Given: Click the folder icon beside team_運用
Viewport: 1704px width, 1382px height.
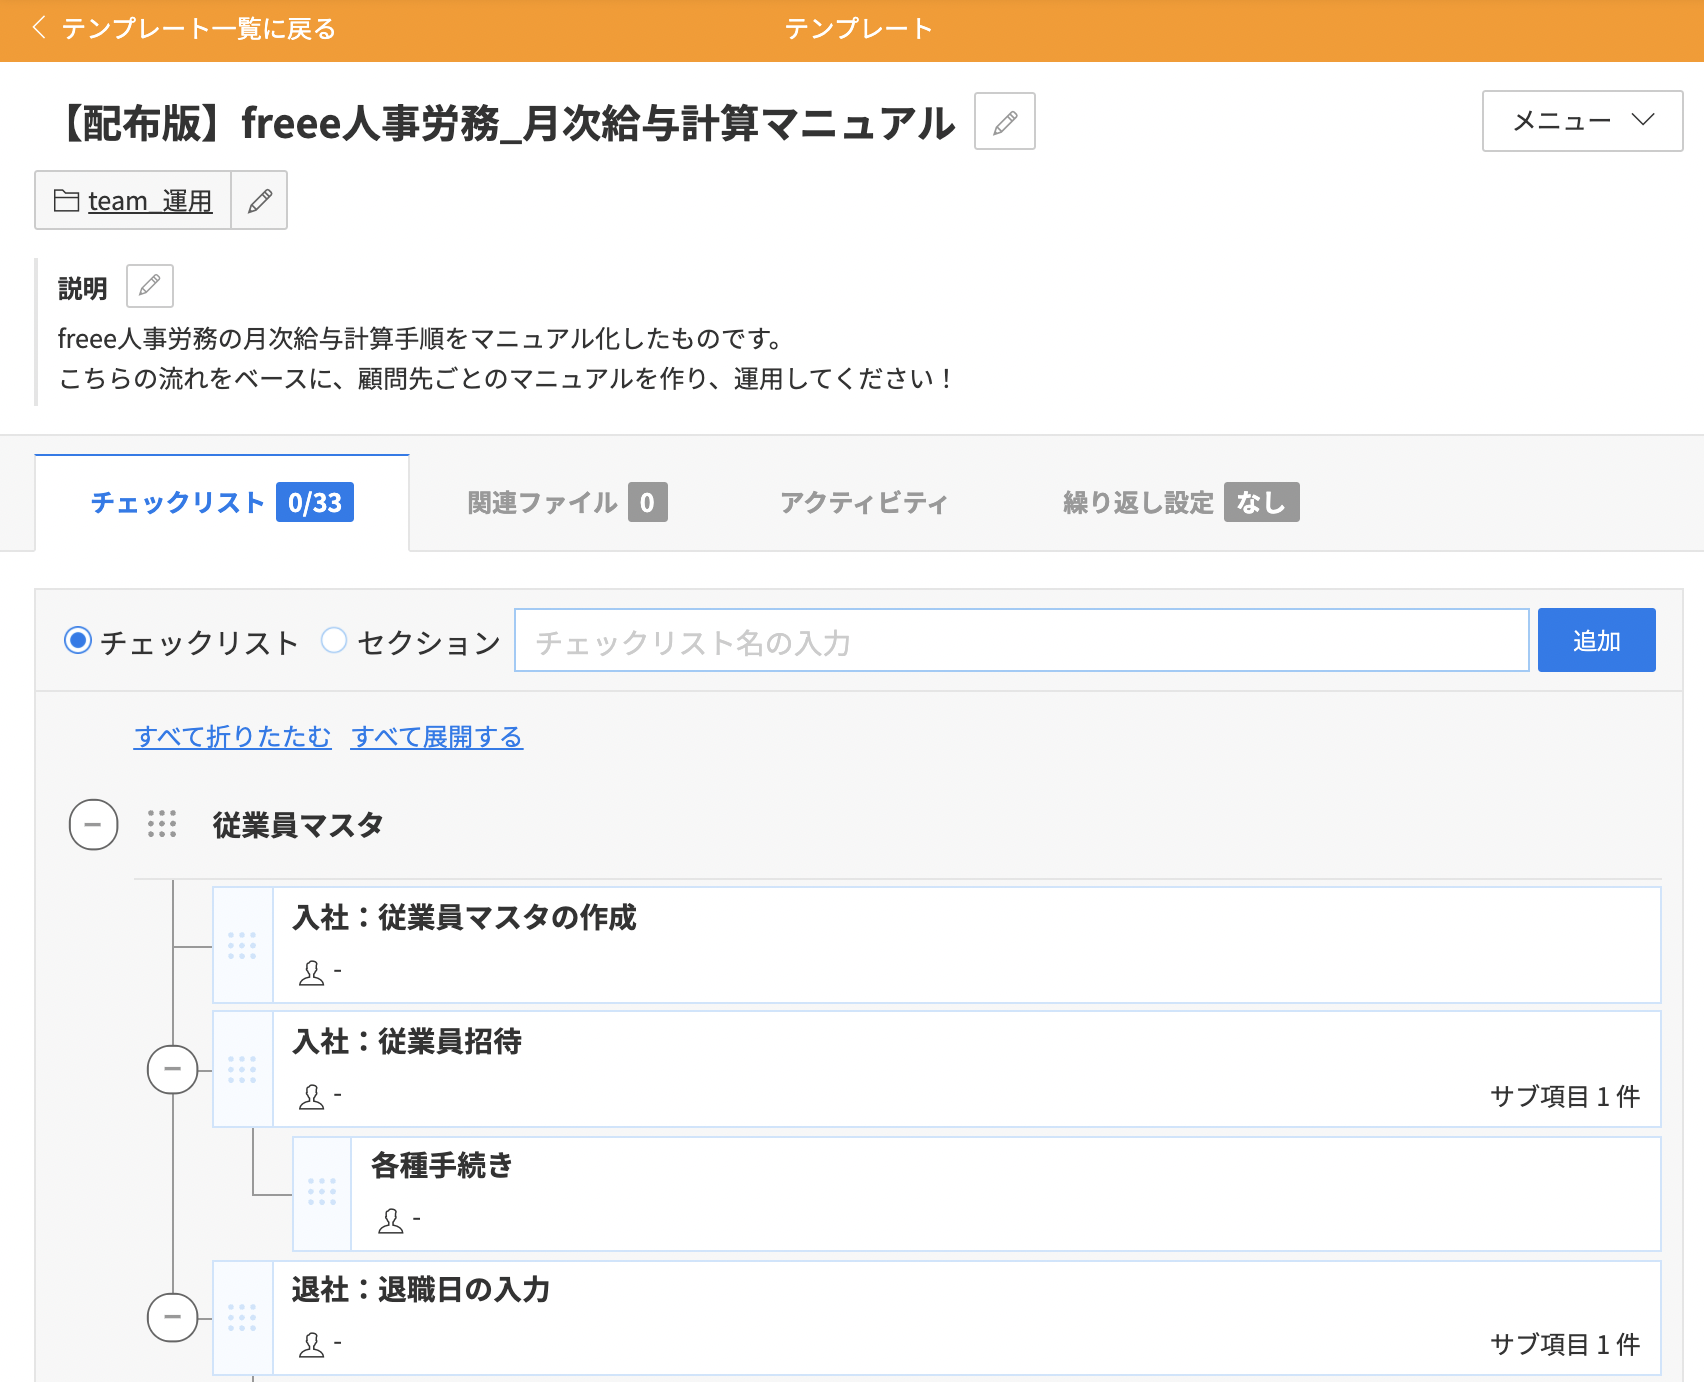Looking at the screenshot, I should coord(67,201).
